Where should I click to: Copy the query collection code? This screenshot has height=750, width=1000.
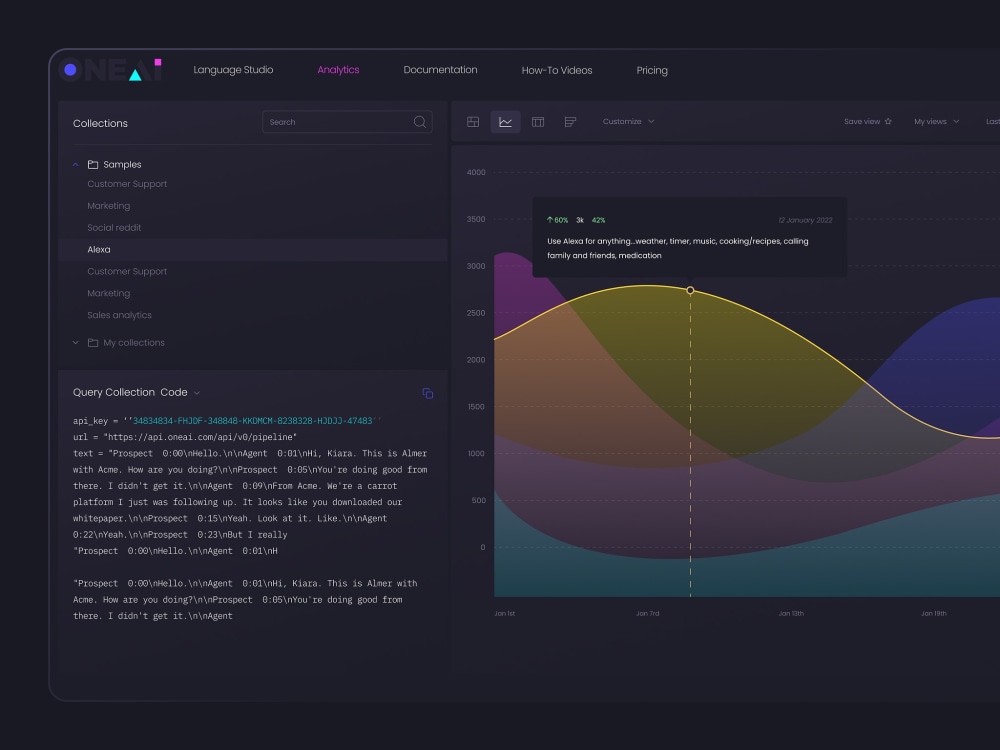428,393
